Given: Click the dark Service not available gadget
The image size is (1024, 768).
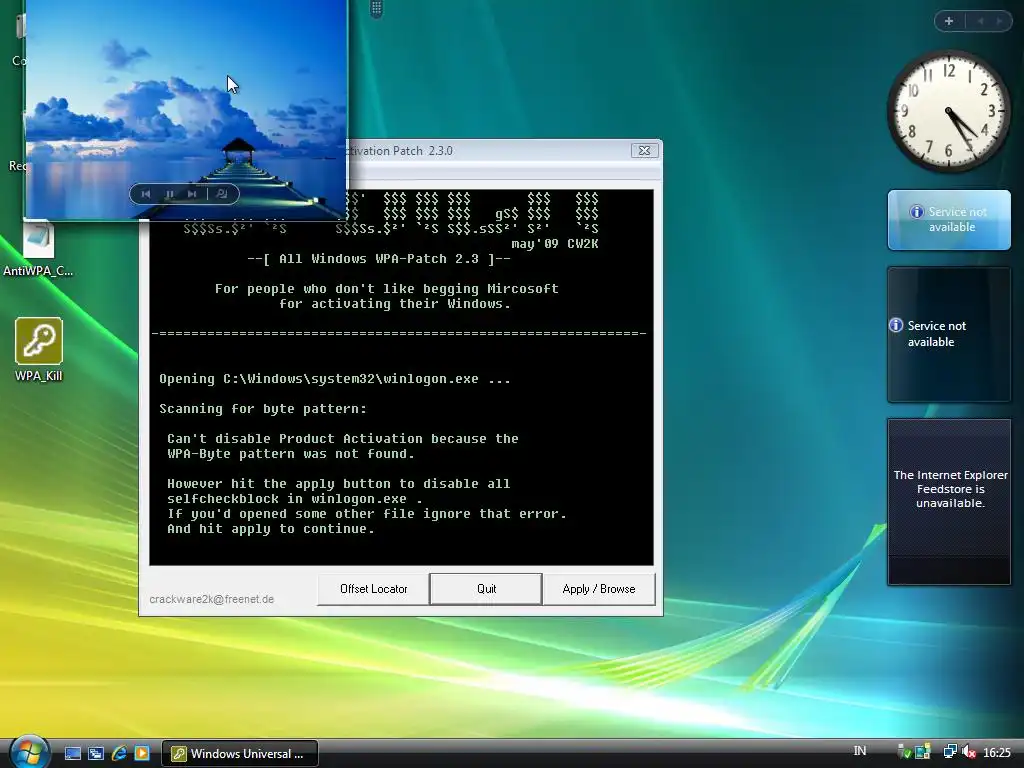Looking at the screenshot, I should (949, 334).
